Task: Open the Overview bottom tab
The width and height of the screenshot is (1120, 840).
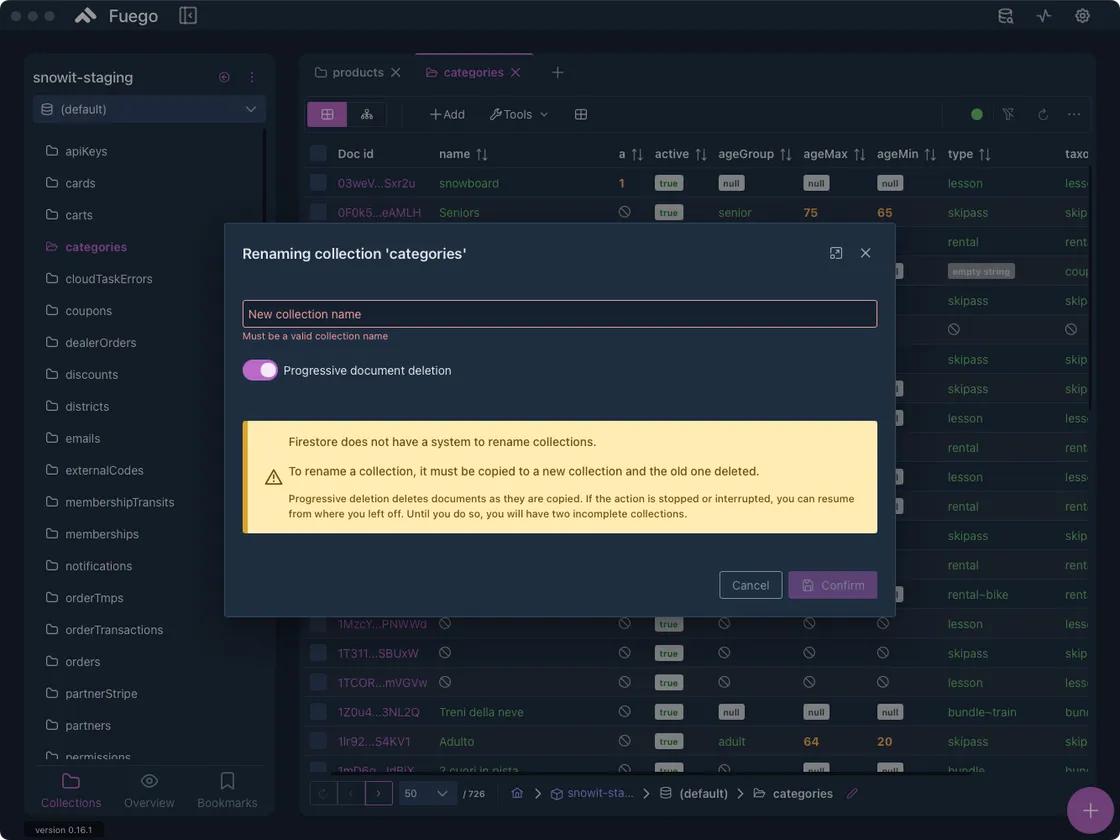Action: 149,791
